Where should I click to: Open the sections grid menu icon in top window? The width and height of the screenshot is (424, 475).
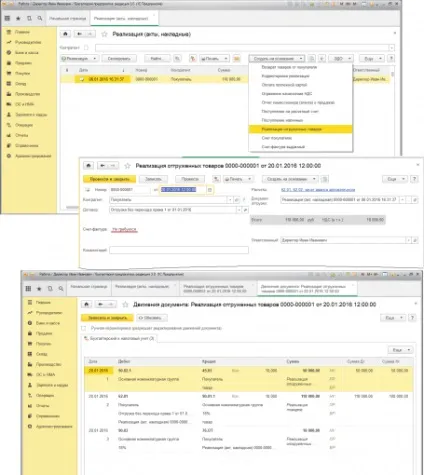pyautogui.click(x=7, y=18)
